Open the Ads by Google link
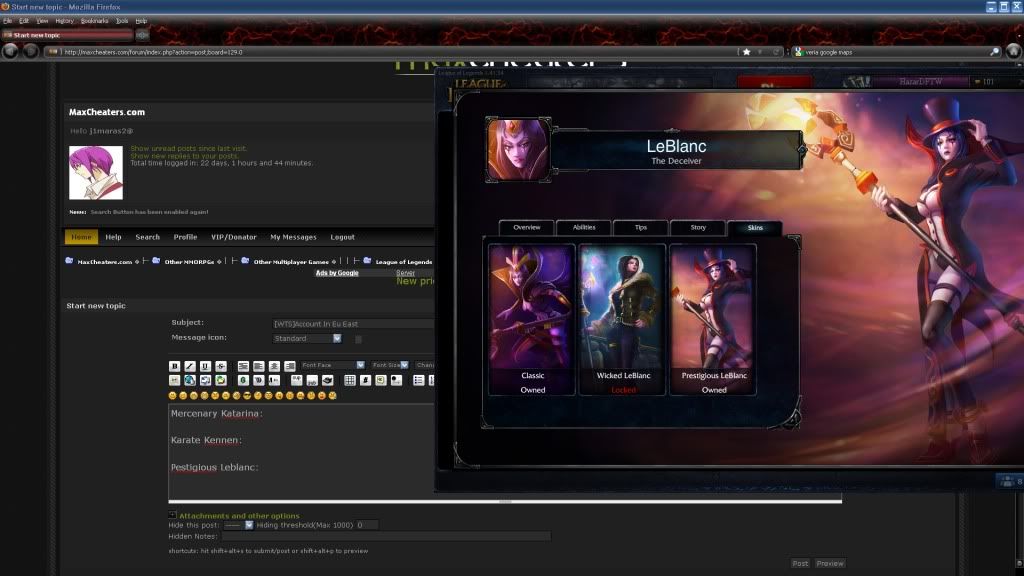Screen dimensions: 1024x576 (x=337, y=272)
